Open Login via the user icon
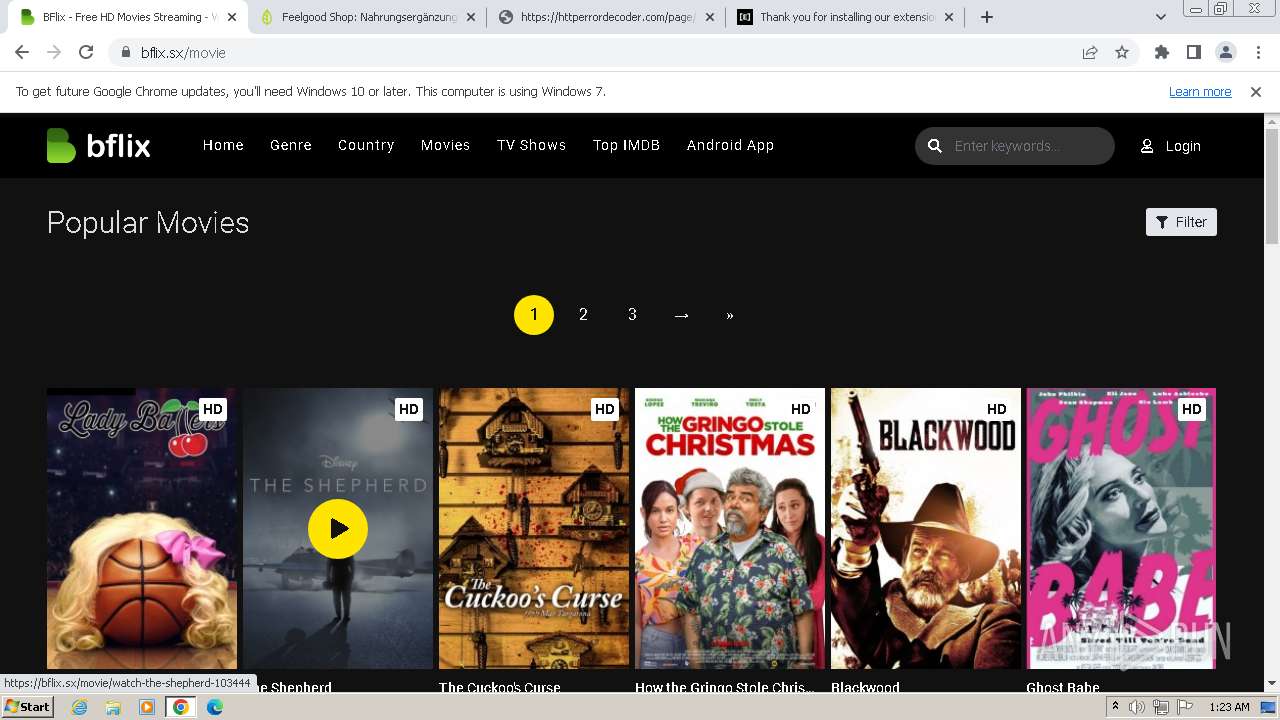 coord(1170,146)
